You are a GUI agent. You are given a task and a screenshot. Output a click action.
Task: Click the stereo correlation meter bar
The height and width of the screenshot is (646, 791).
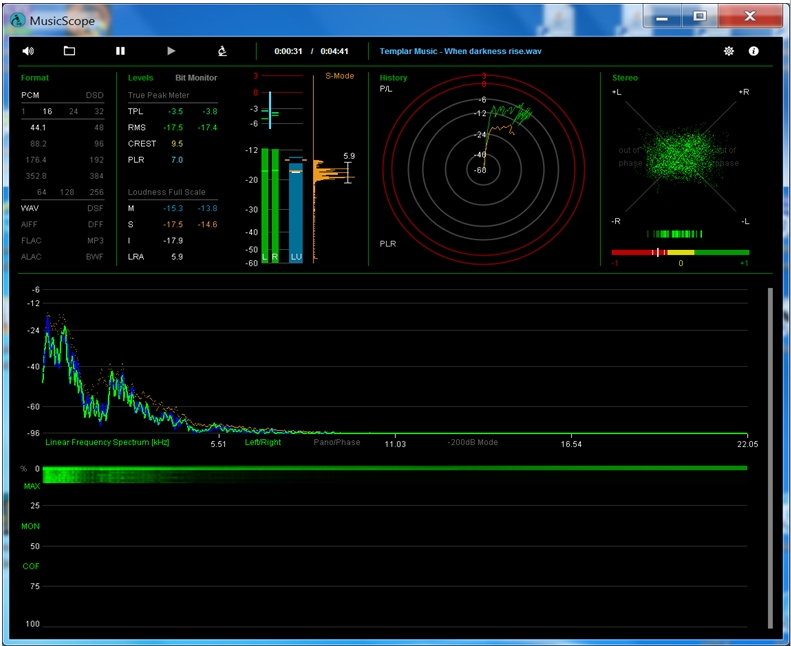pyautogui.click(x=680, y=253)
